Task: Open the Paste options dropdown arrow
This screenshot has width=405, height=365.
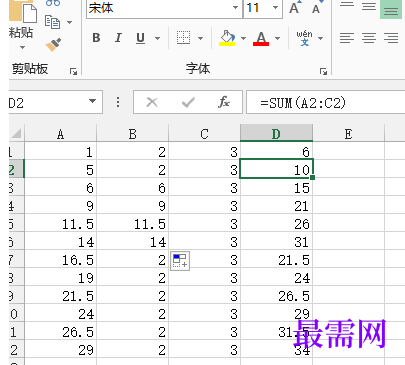Action: 22,47
